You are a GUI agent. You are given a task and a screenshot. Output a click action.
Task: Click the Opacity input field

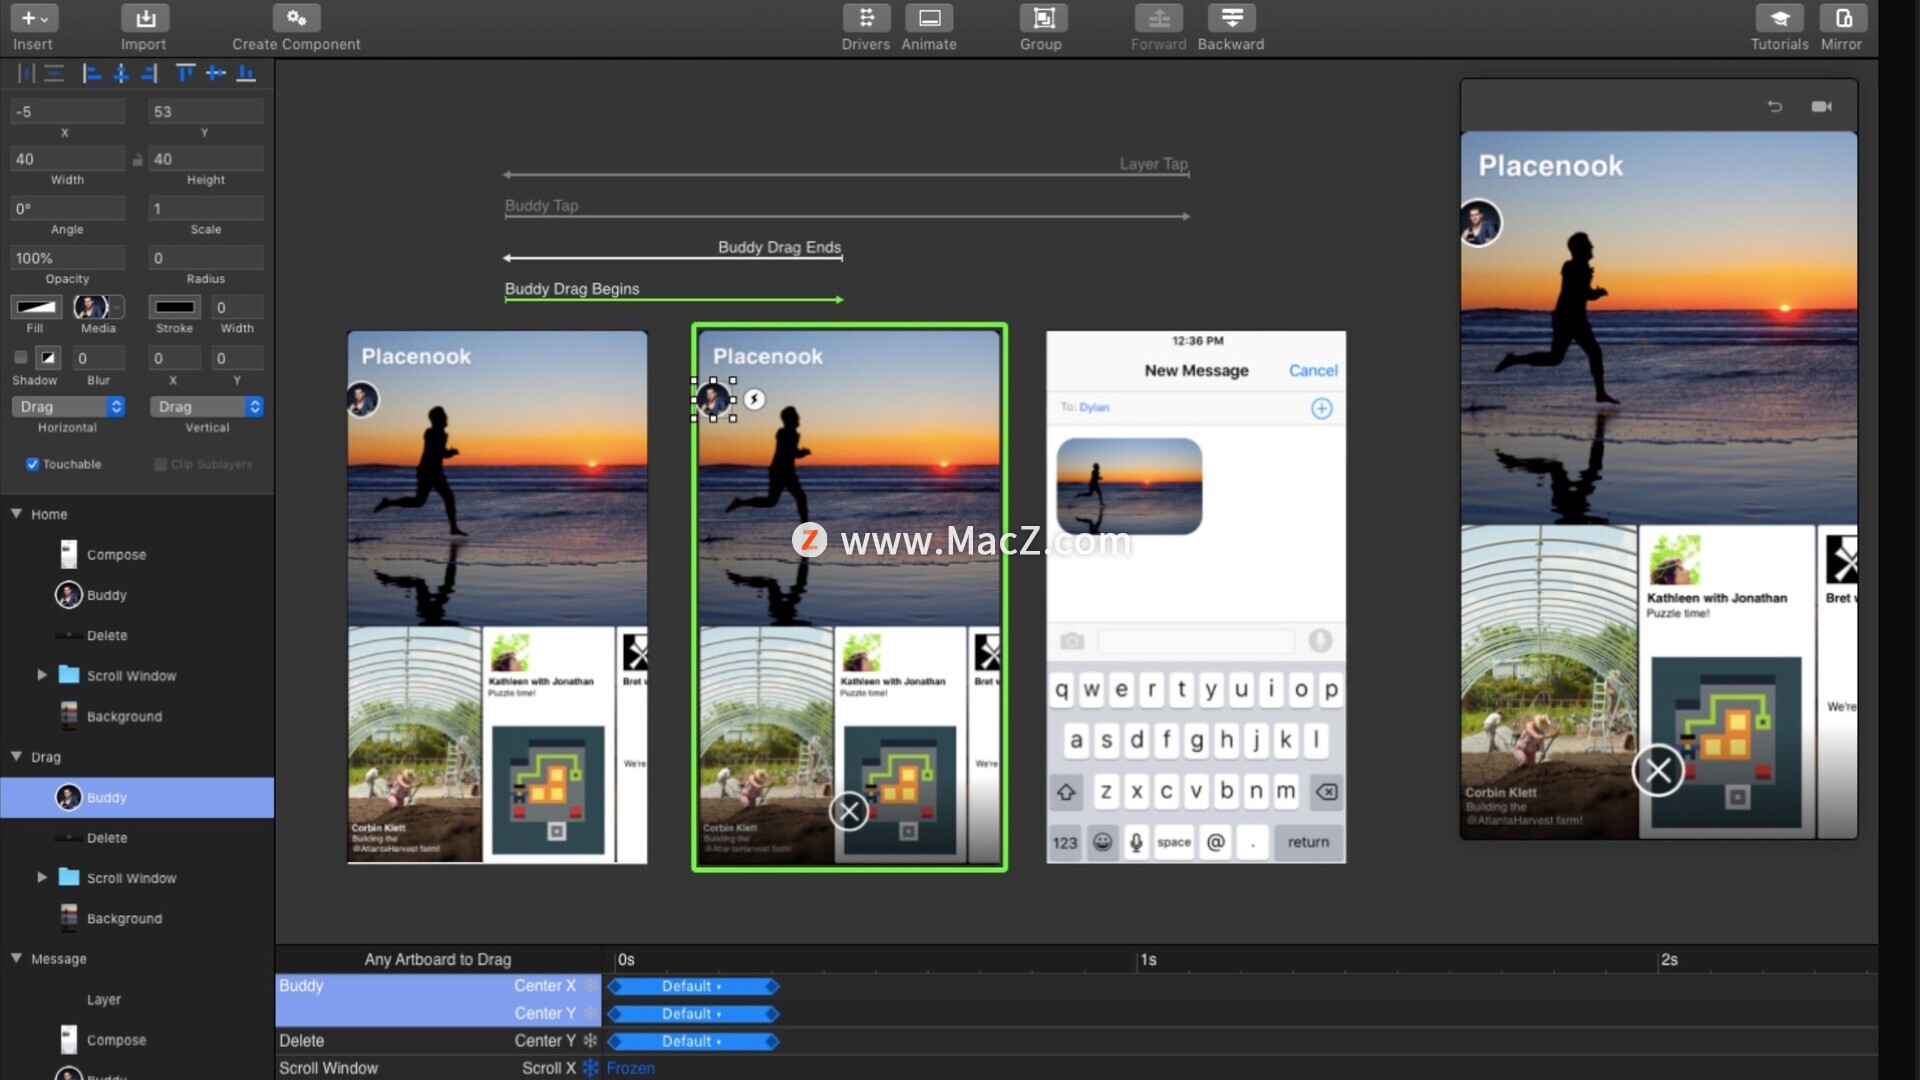[67, 258]
